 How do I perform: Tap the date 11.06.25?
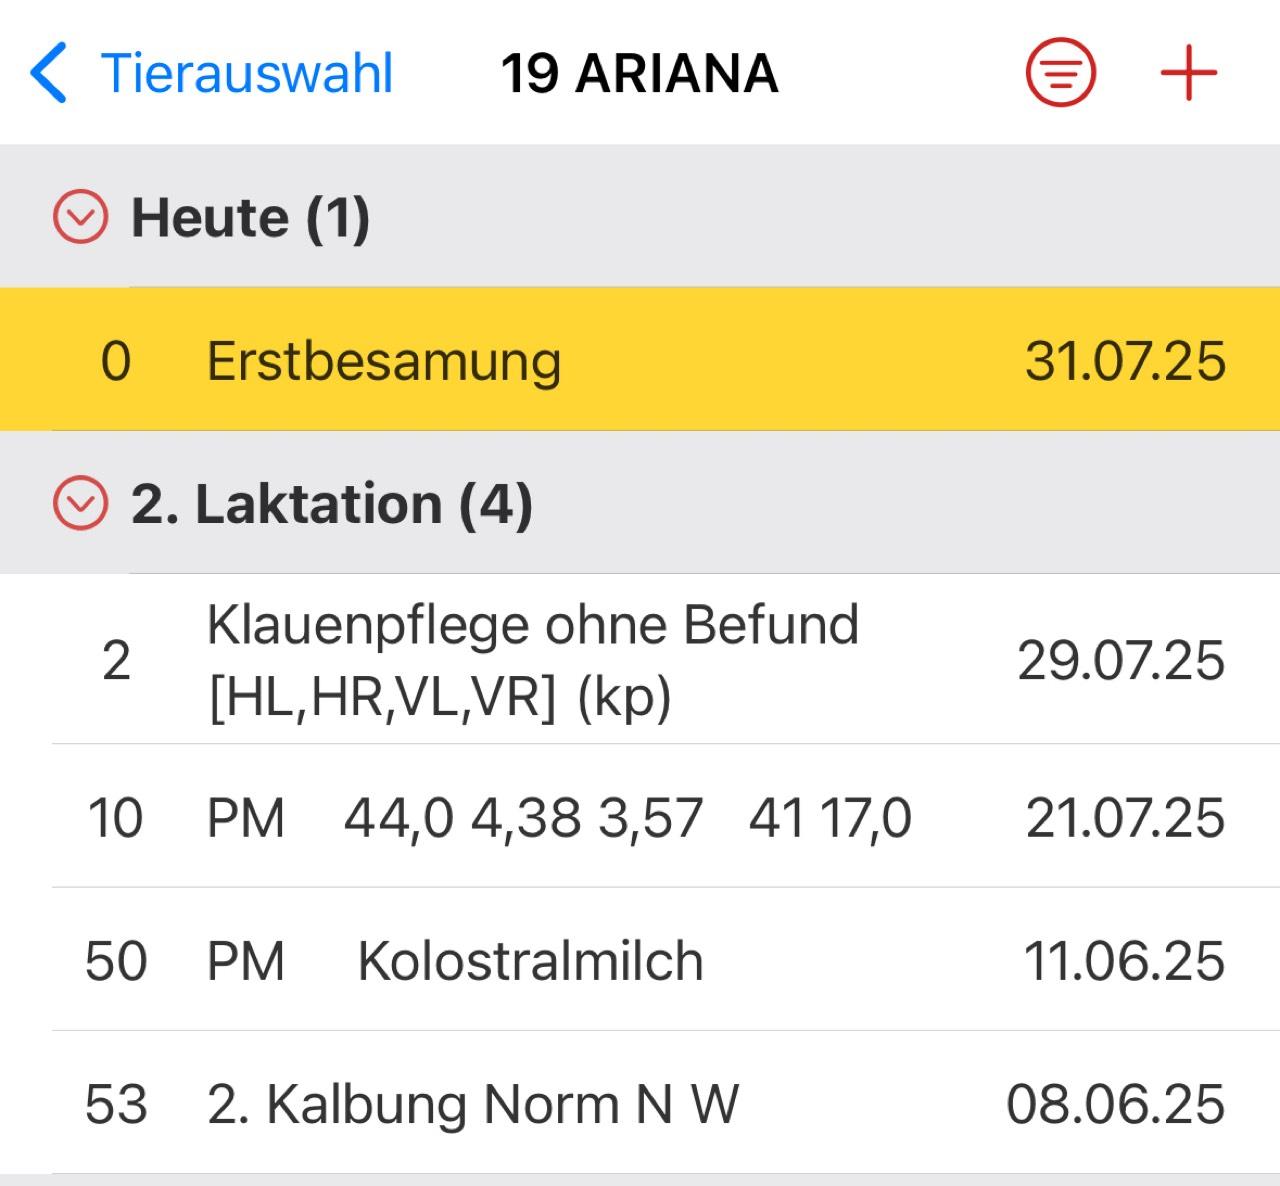1124,961
